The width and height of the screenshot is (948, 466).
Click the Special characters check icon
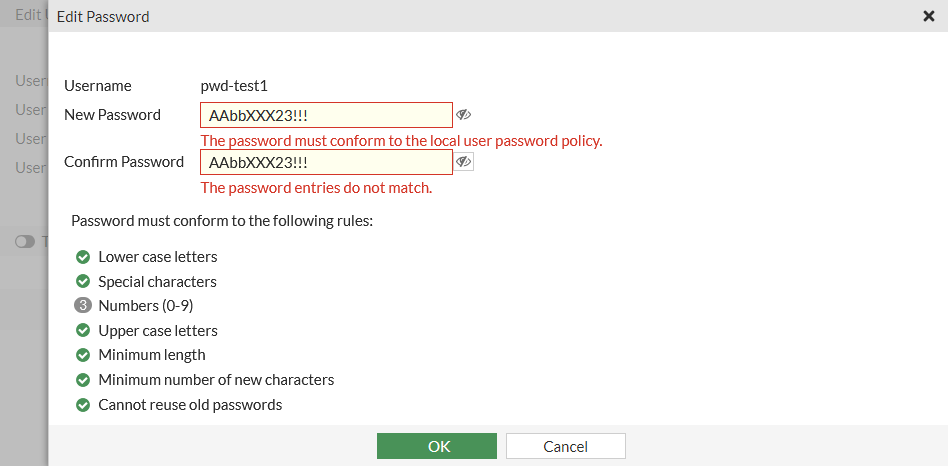pos(84,282)
